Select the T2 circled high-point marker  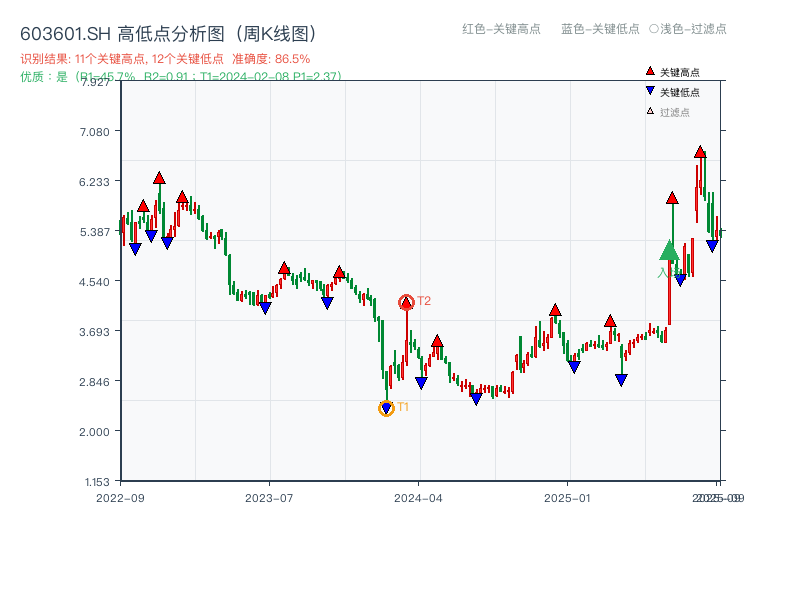click(x=407, y=300)
